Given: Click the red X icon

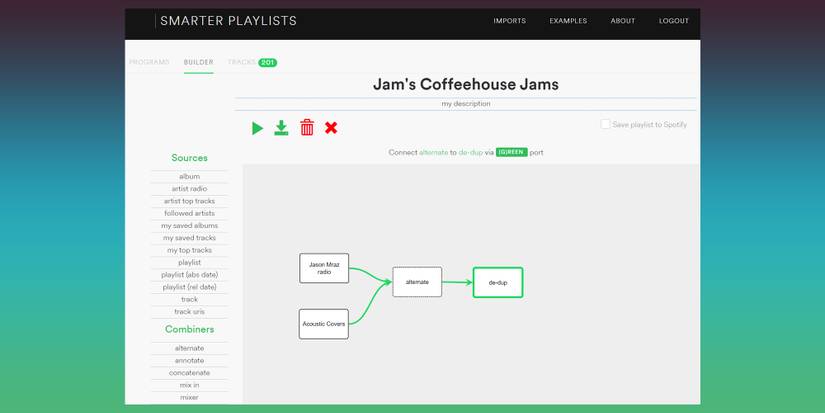Looking at the screenshot, I should click(x=331, y=127).
